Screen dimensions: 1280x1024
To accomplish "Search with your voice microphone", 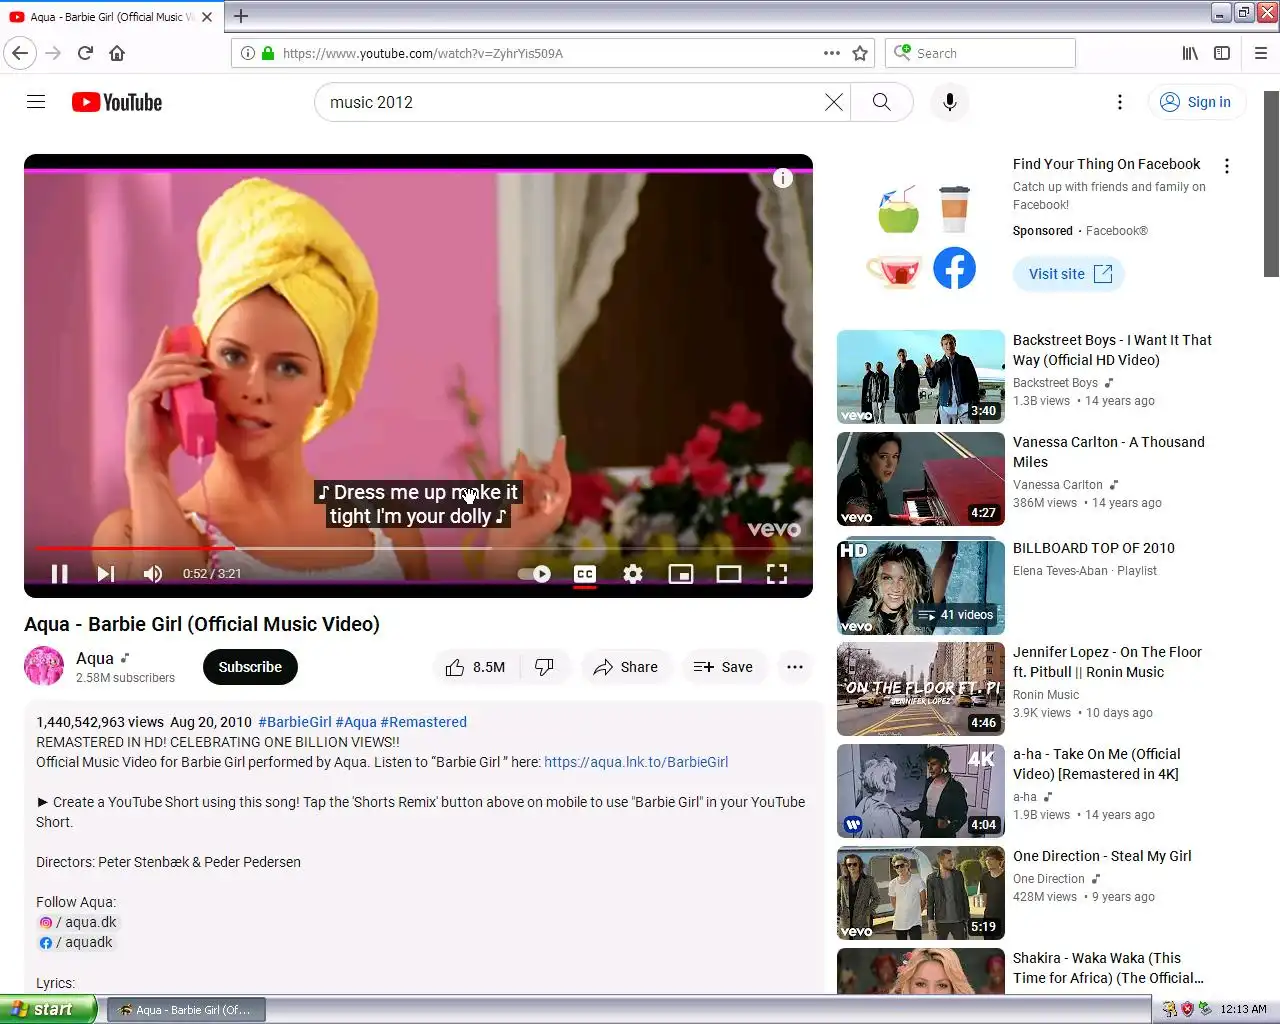I will 950,102.
